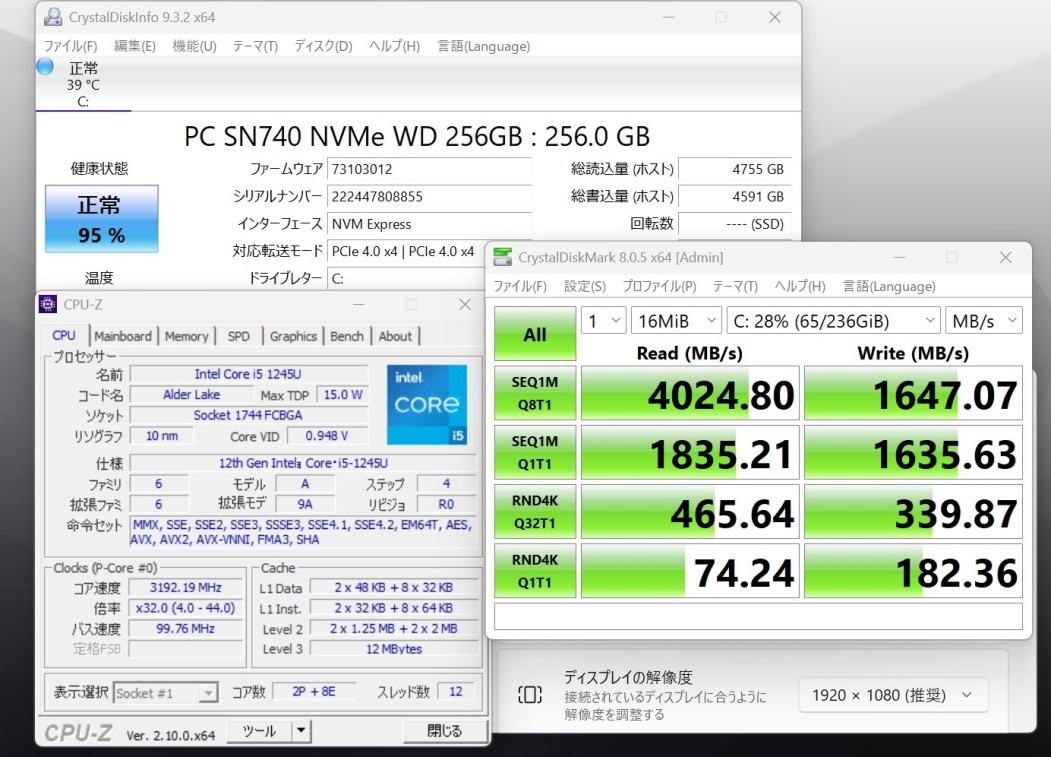
Task: Open テーマ(T) menu in CrystalDiskInfo
Action: tap(255, 46)
